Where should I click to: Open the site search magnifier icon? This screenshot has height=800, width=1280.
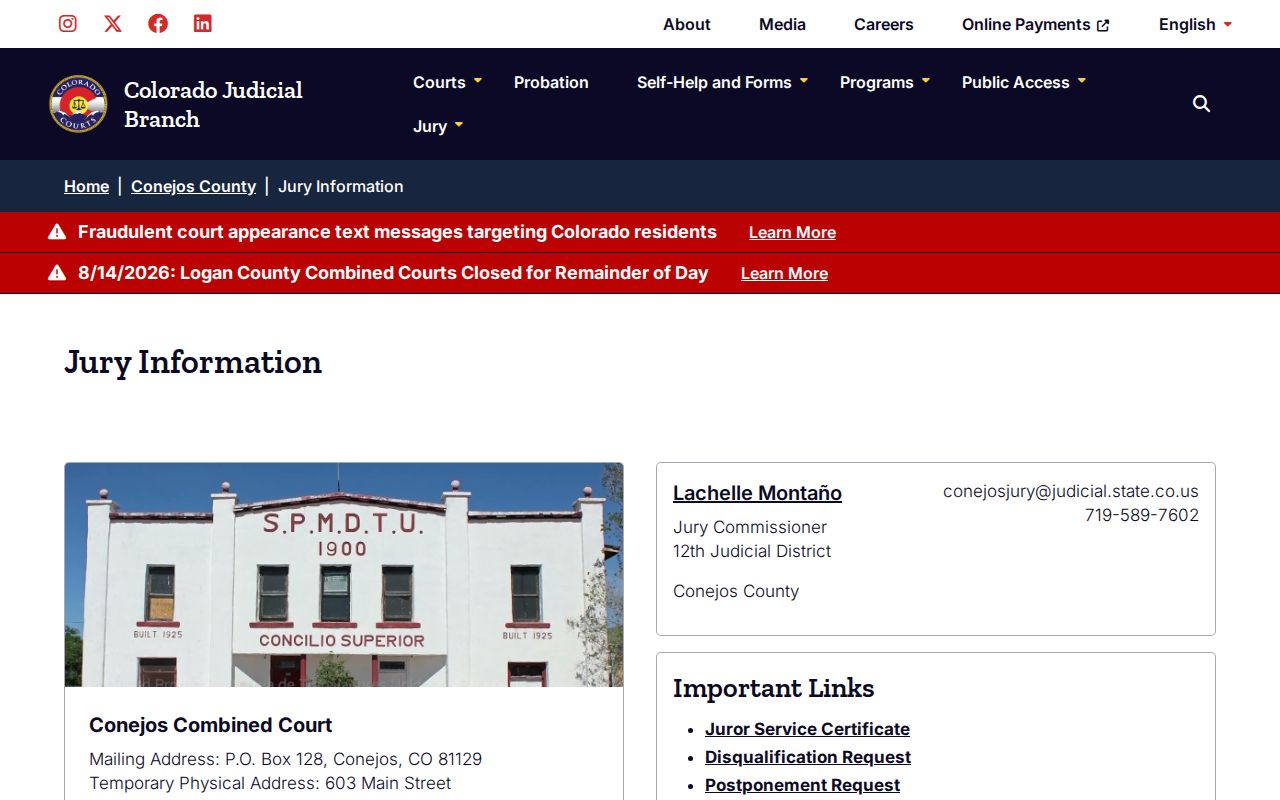click(1202, 104)
